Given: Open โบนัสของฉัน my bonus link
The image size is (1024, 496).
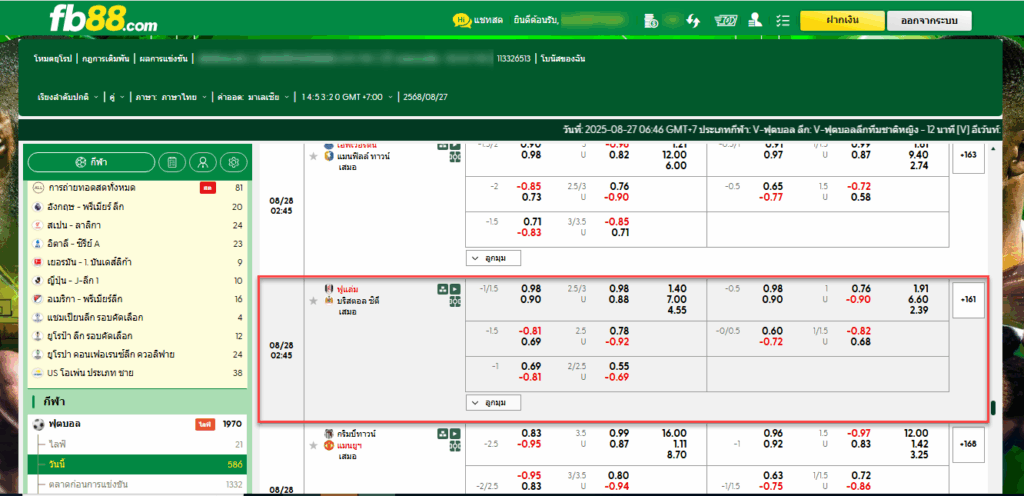Looking at the screenshot, I should 563,59.
